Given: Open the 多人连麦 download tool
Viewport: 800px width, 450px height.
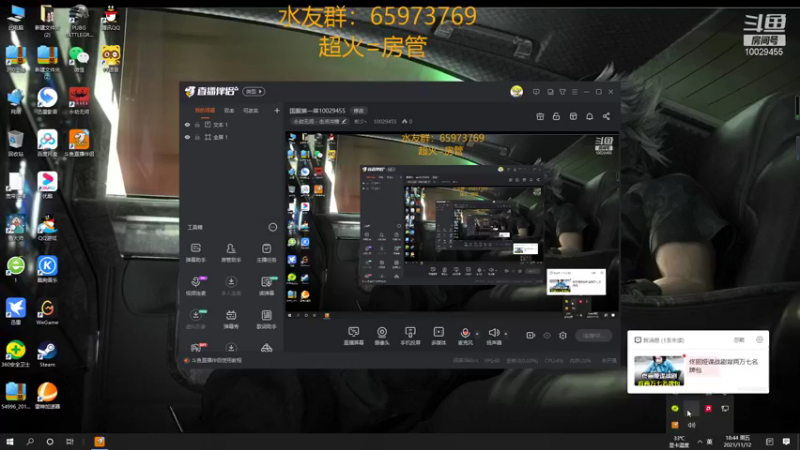Looking at the screenshot, I should tap(231, 286).
